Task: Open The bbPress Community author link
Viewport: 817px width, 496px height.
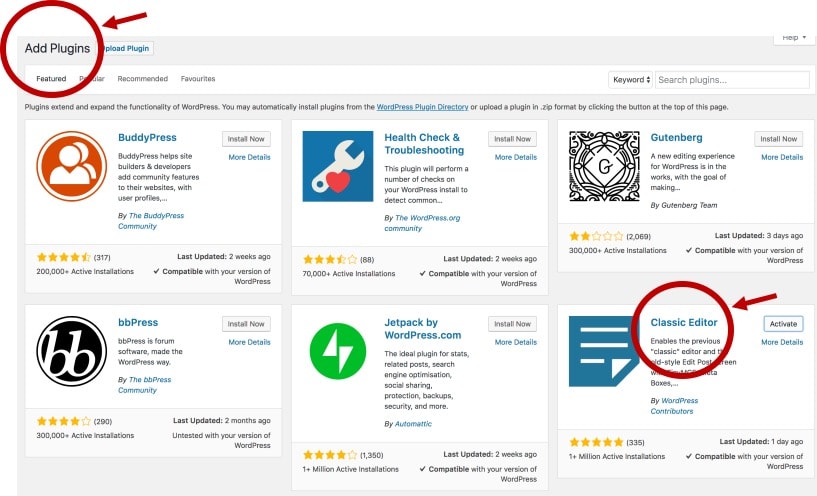Action: pyautogui.click(x=144, y=385)
